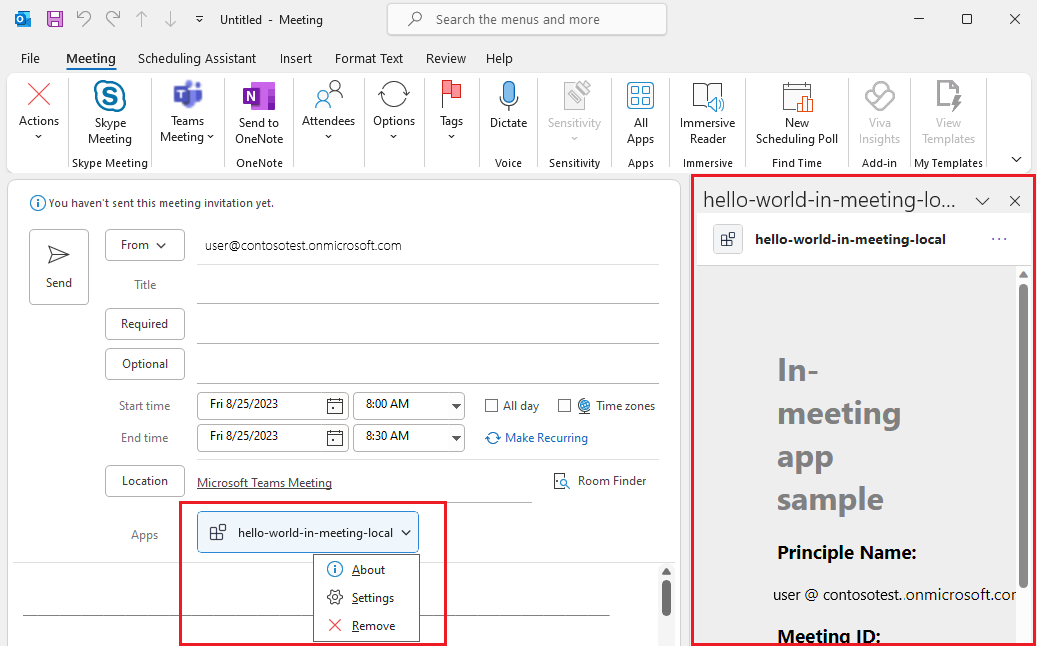Click the Previous Item up arrow

(142, 19)
